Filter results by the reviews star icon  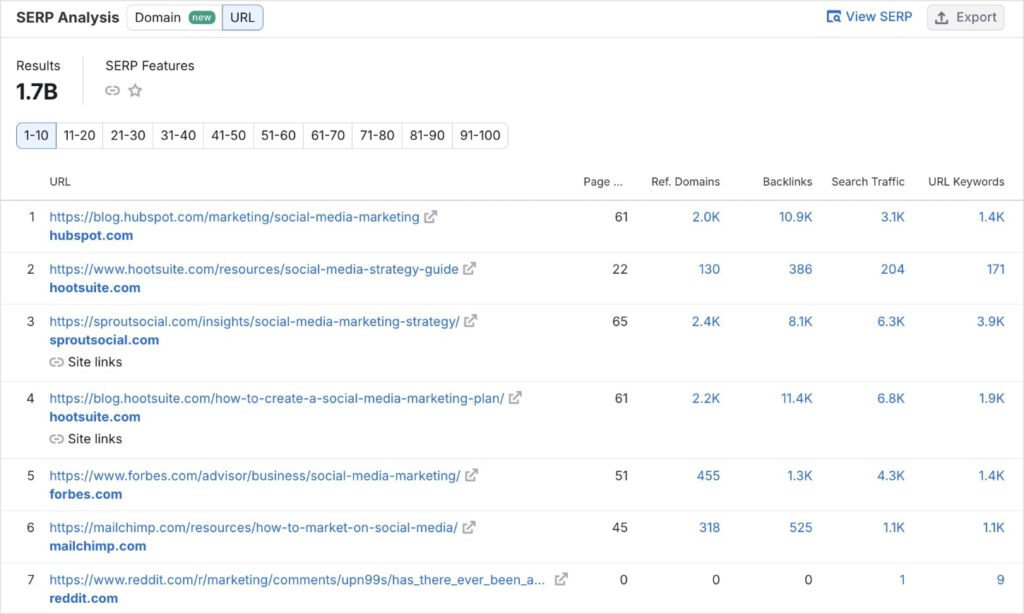coord(136,90)
